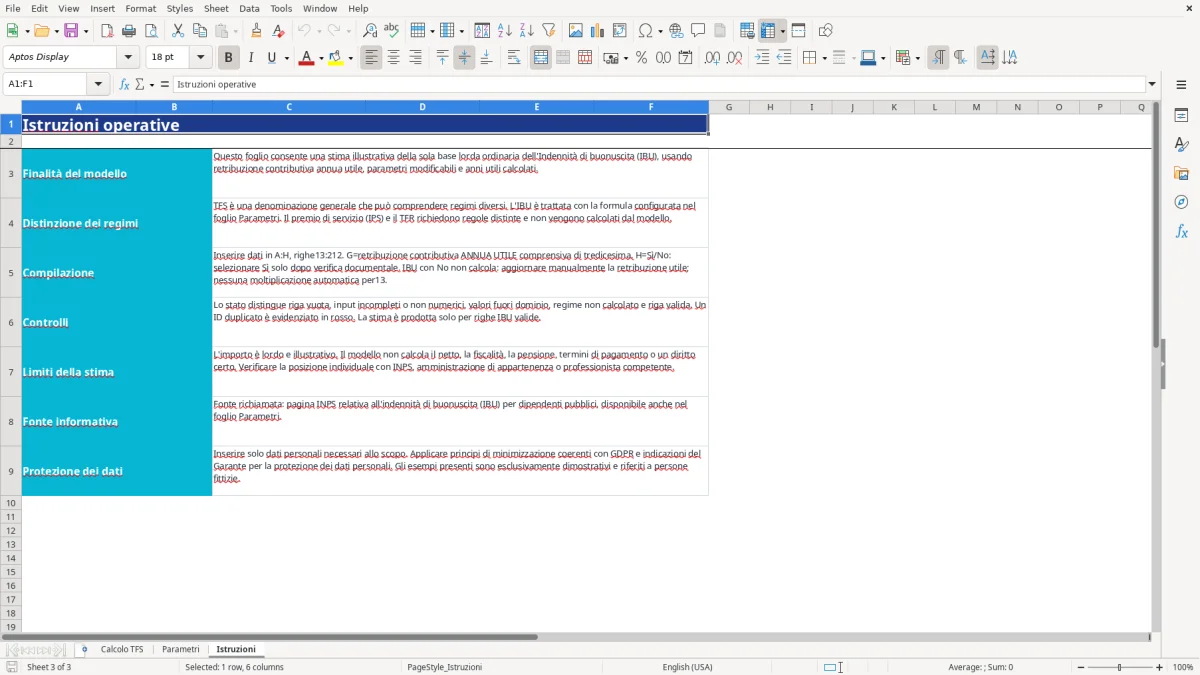Expand the Name Box dropdown
Viewport: 1200px width, 675px height.
point(99,84)
